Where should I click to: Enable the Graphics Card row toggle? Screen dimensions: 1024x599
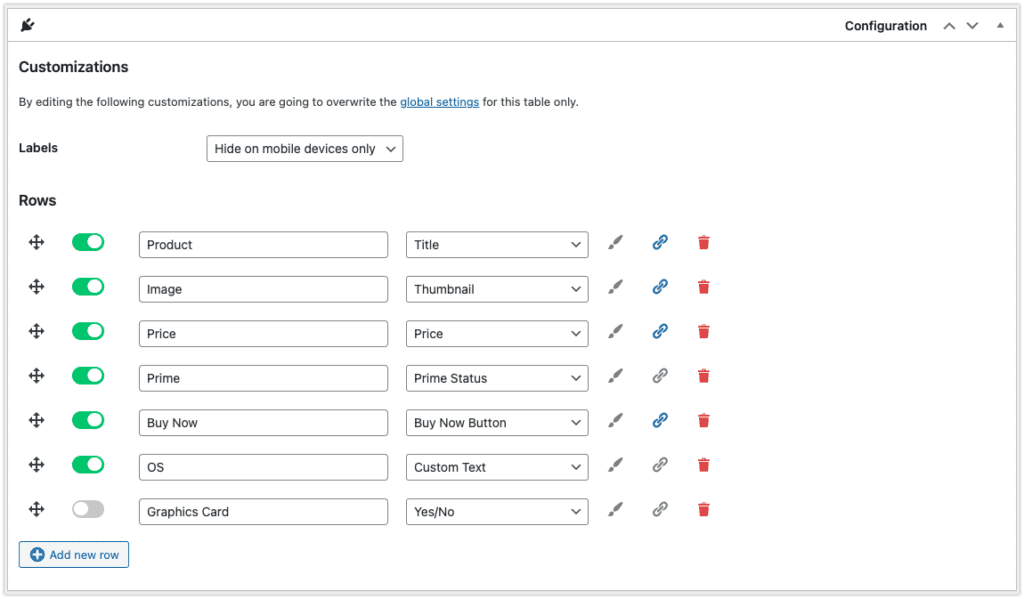pos(88,509)
